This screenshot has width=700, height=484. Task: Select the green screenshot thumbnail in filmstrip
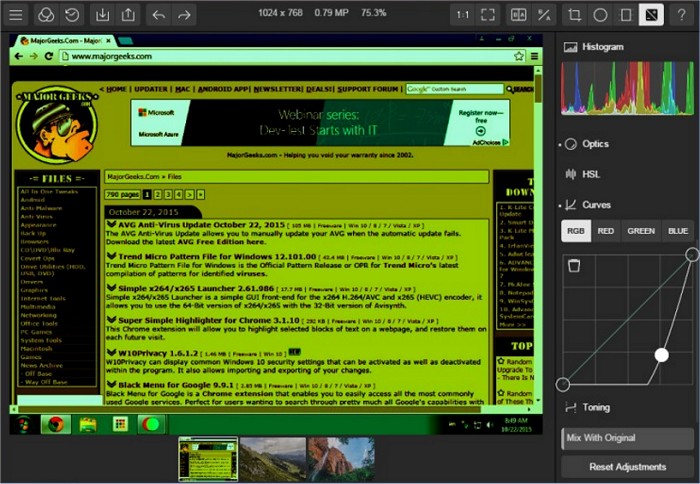pos(208,459)
